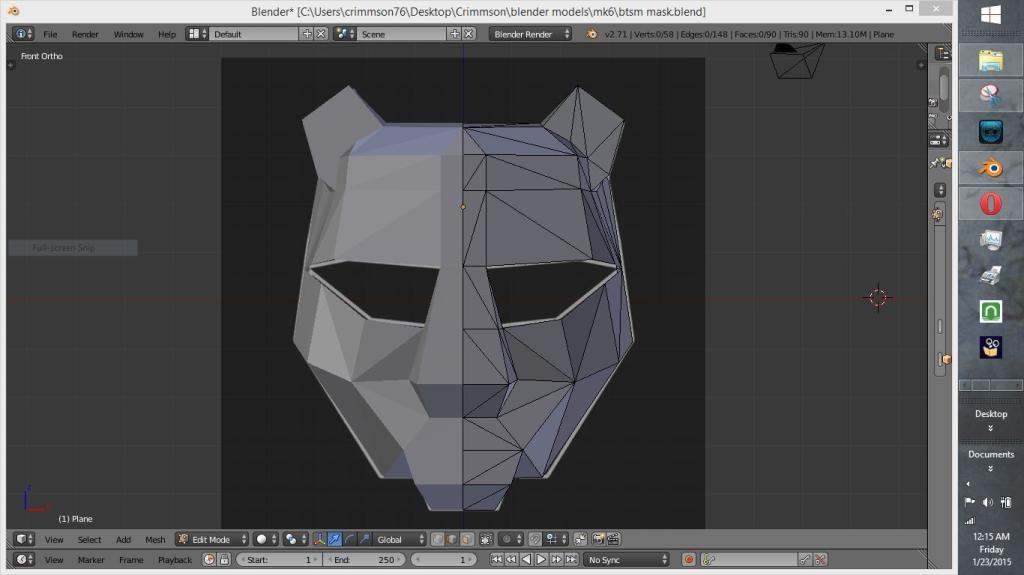Click the delete keyframes crossed-key icon
The height and width of the screenshot is (575, 1024).
(x=821, y=560)
